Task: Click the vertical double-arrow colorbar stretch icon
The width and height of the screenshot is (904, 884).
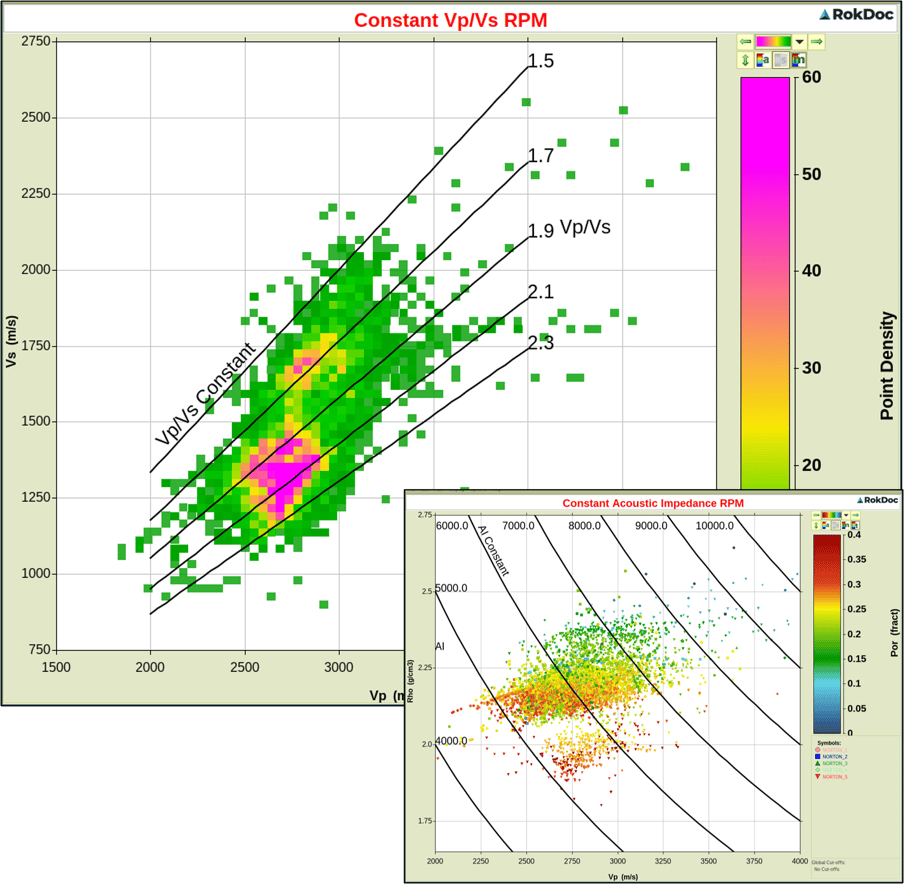Action: [x=746, y=60]
